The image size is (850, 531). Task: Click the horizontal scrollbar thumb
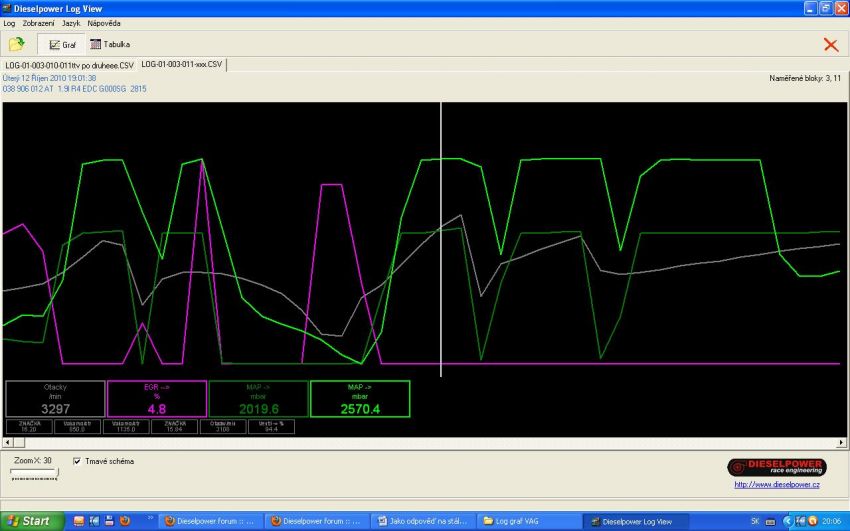[x=18, y=443]
